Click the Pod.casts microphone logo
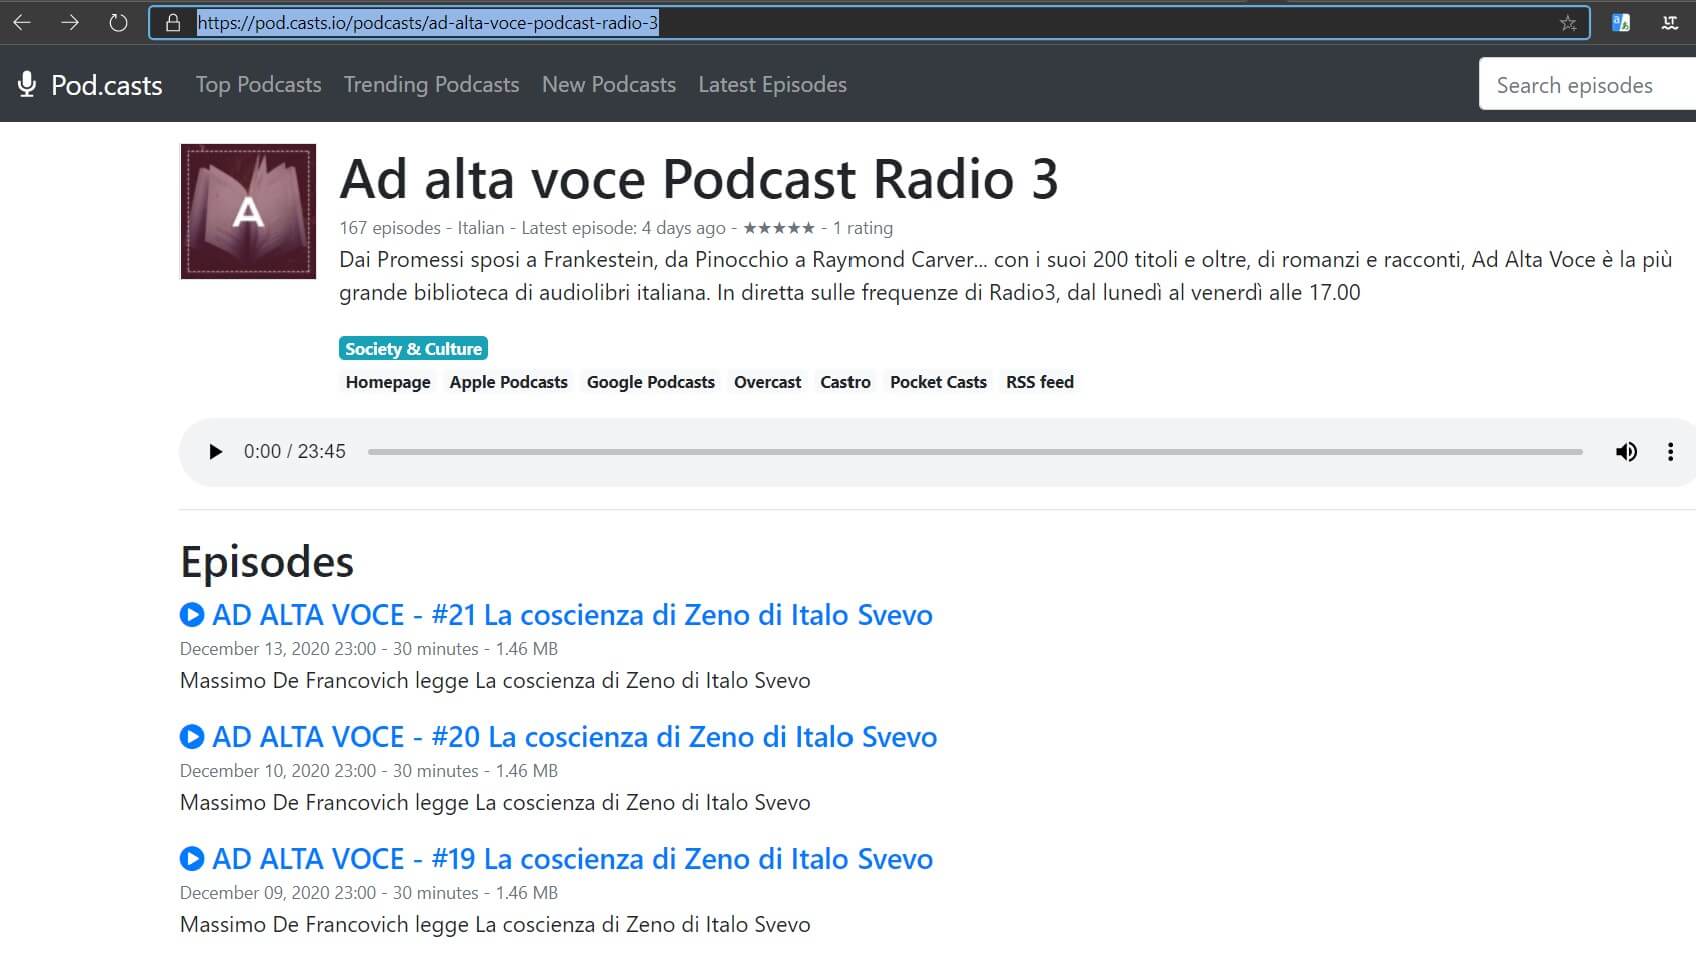This screenshot has width=1696, height=956. pyautogui.click(x=27, y=85)
